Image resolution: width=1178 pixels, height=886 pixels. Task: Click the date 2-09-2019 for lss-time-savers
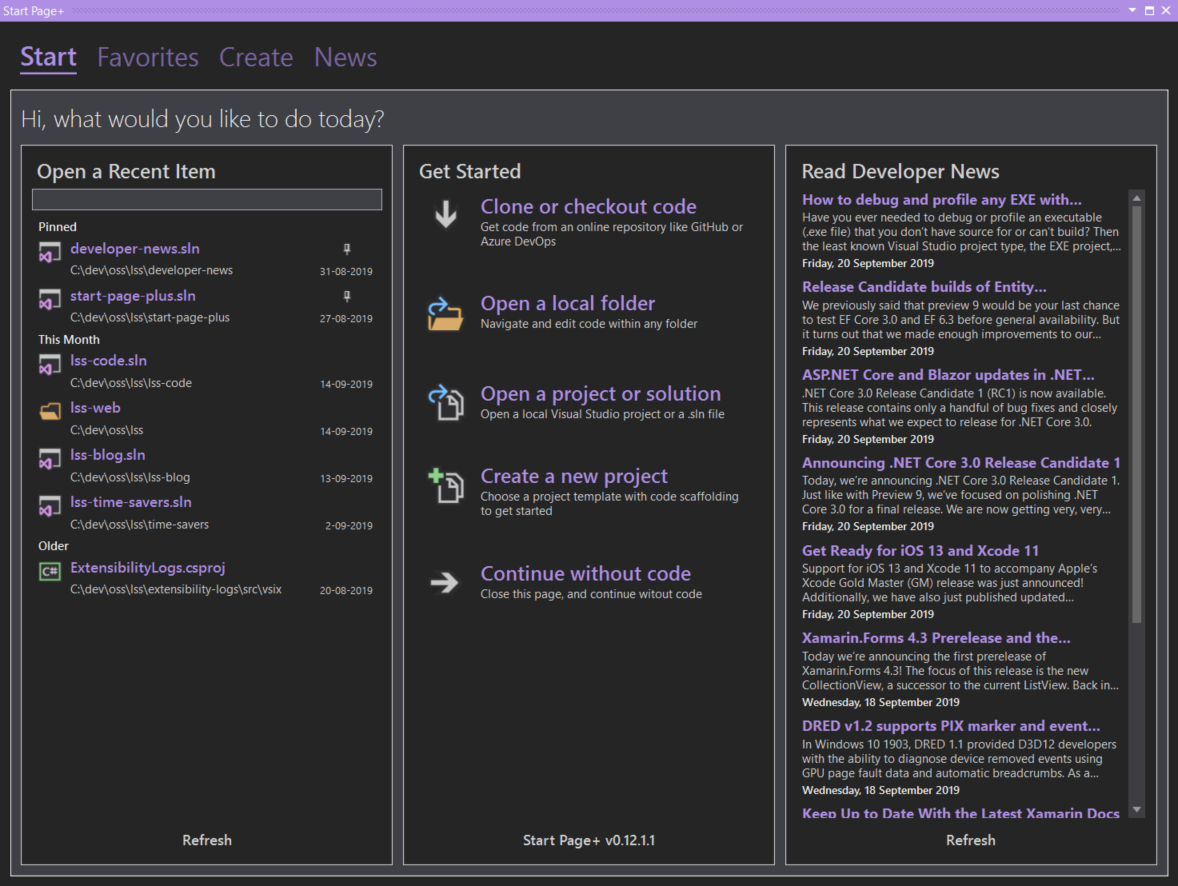[349, 525]
